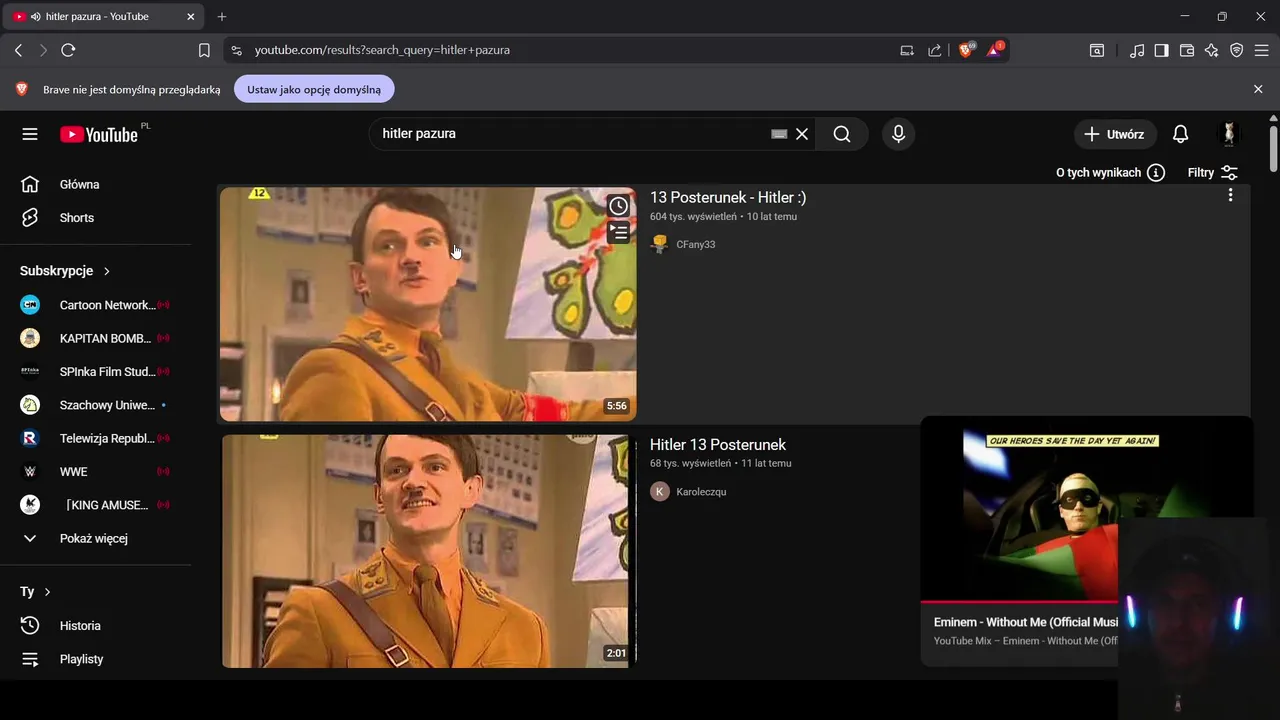The image size is (1280, 720).
Task: Play the 5:56 video thumbnail
Action: [x=428, y=304]
